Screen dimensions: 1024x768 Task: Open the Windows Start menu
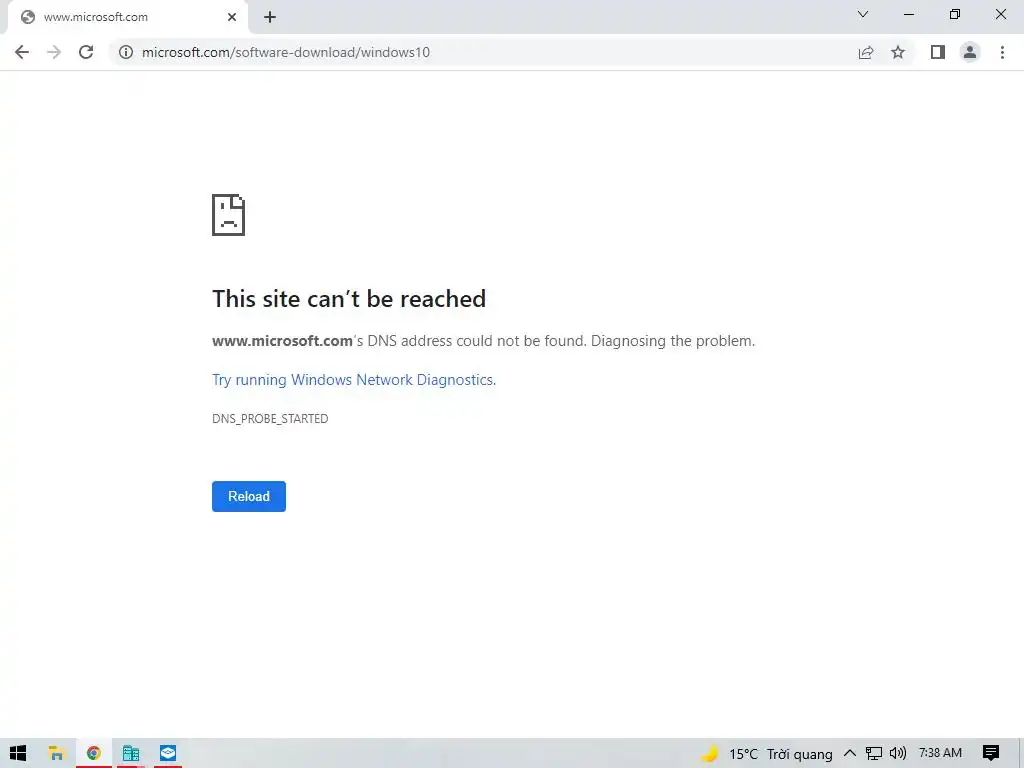[18, 753]
